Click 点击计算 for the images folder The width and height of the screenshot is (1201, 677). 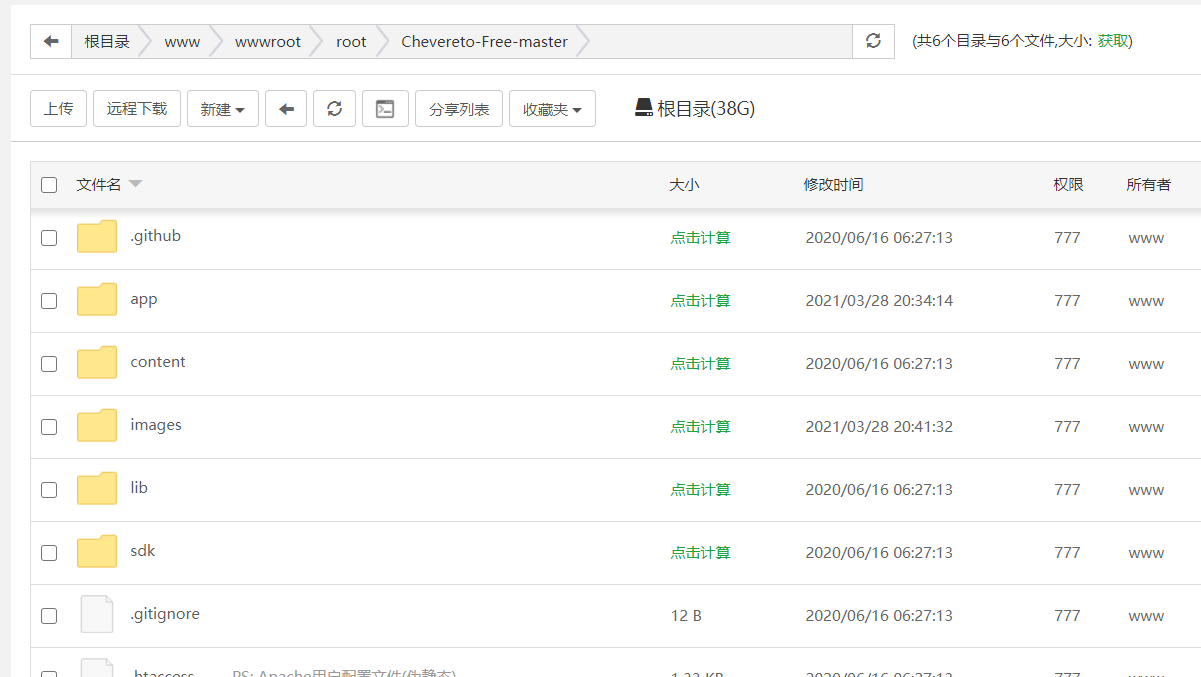coord(700,427)
